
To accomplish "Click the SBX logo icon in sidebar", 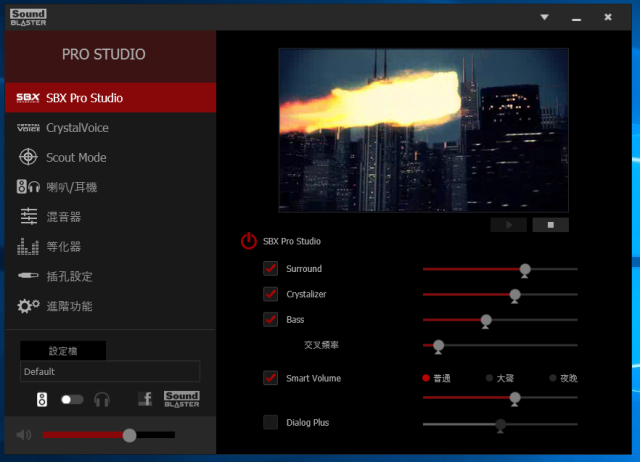I will pyautogui.click(x=28, y=98).
